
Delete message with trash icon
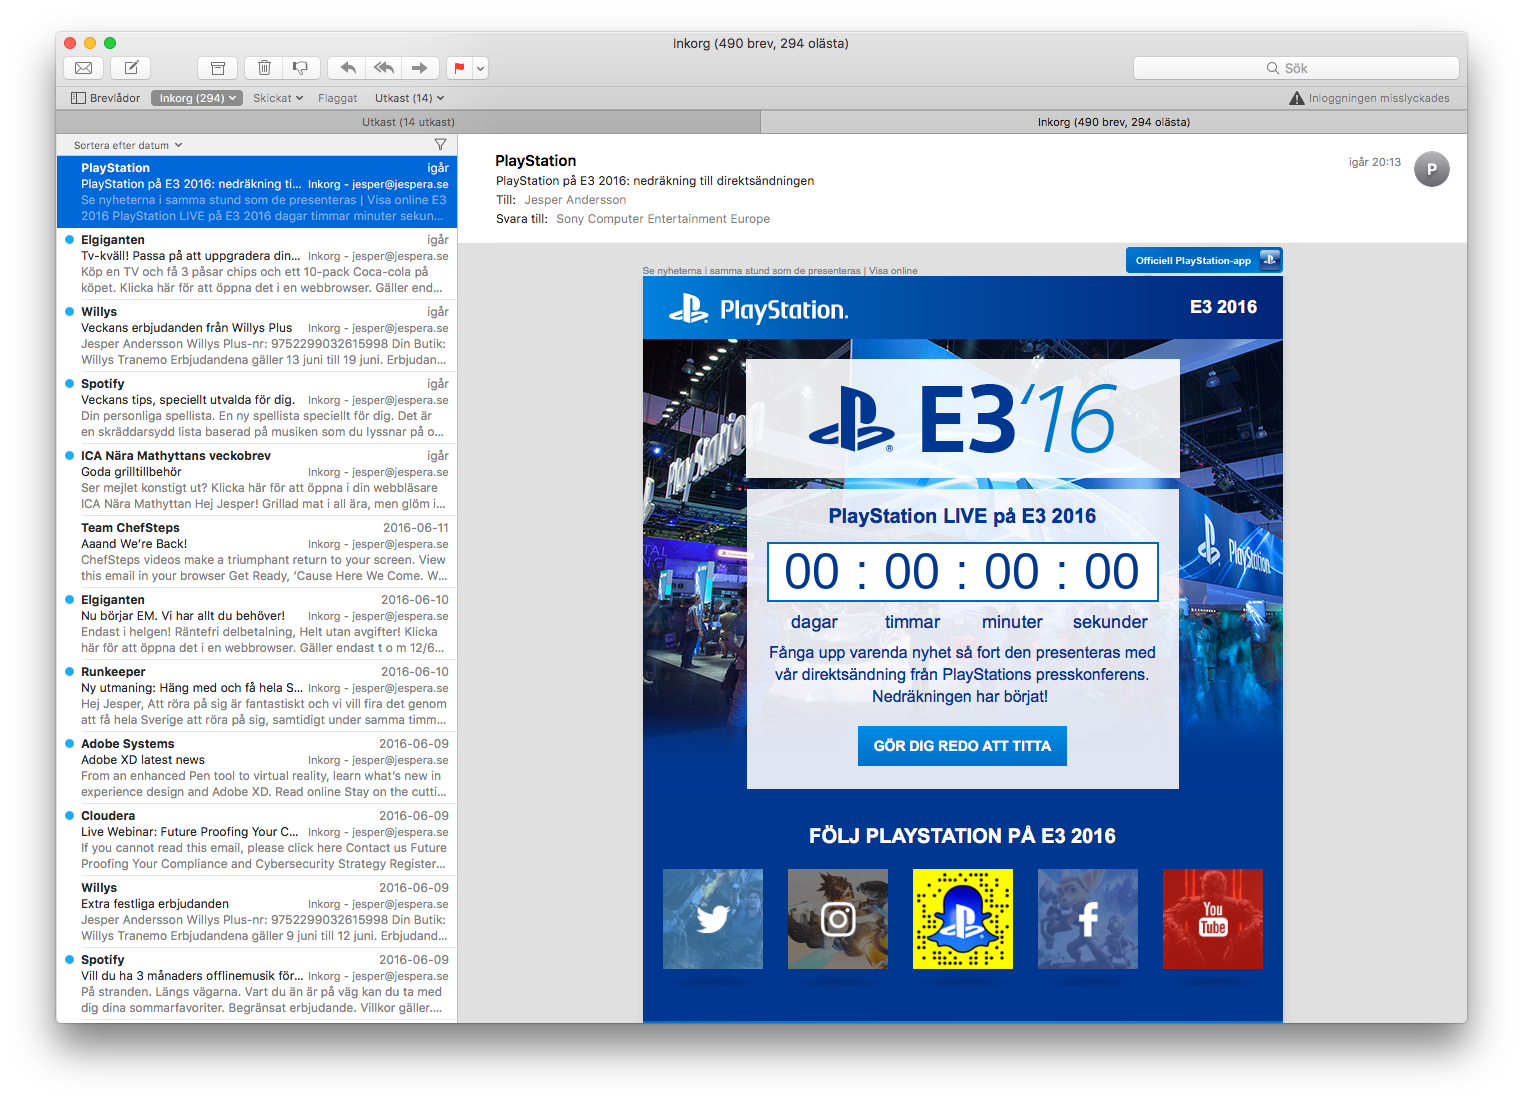click(264, 68)
